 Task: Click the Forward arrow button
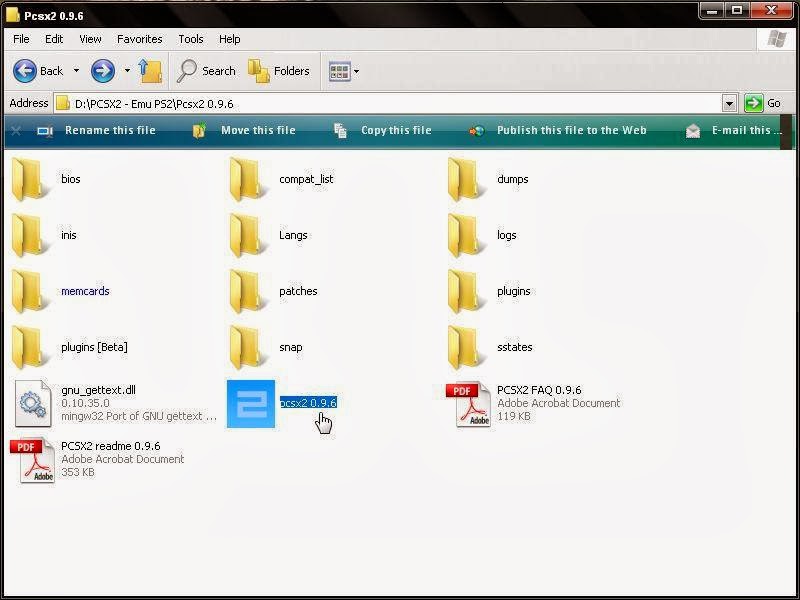pos(103,71)
